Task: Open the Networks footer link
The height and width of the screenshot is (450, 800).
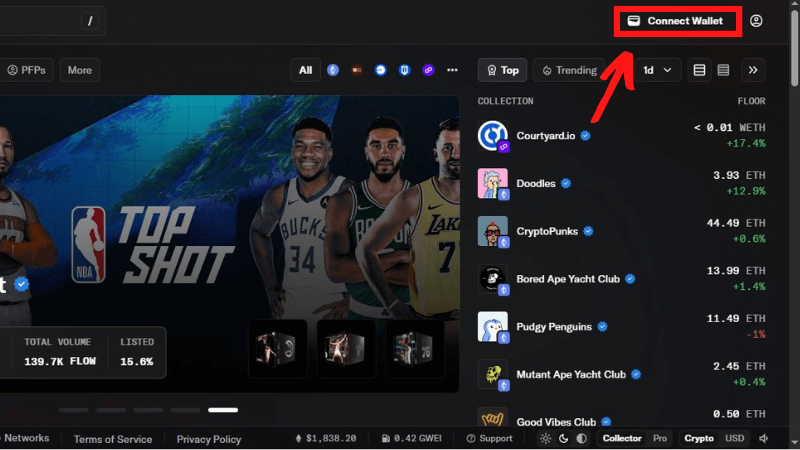Action: coord(26,438)
